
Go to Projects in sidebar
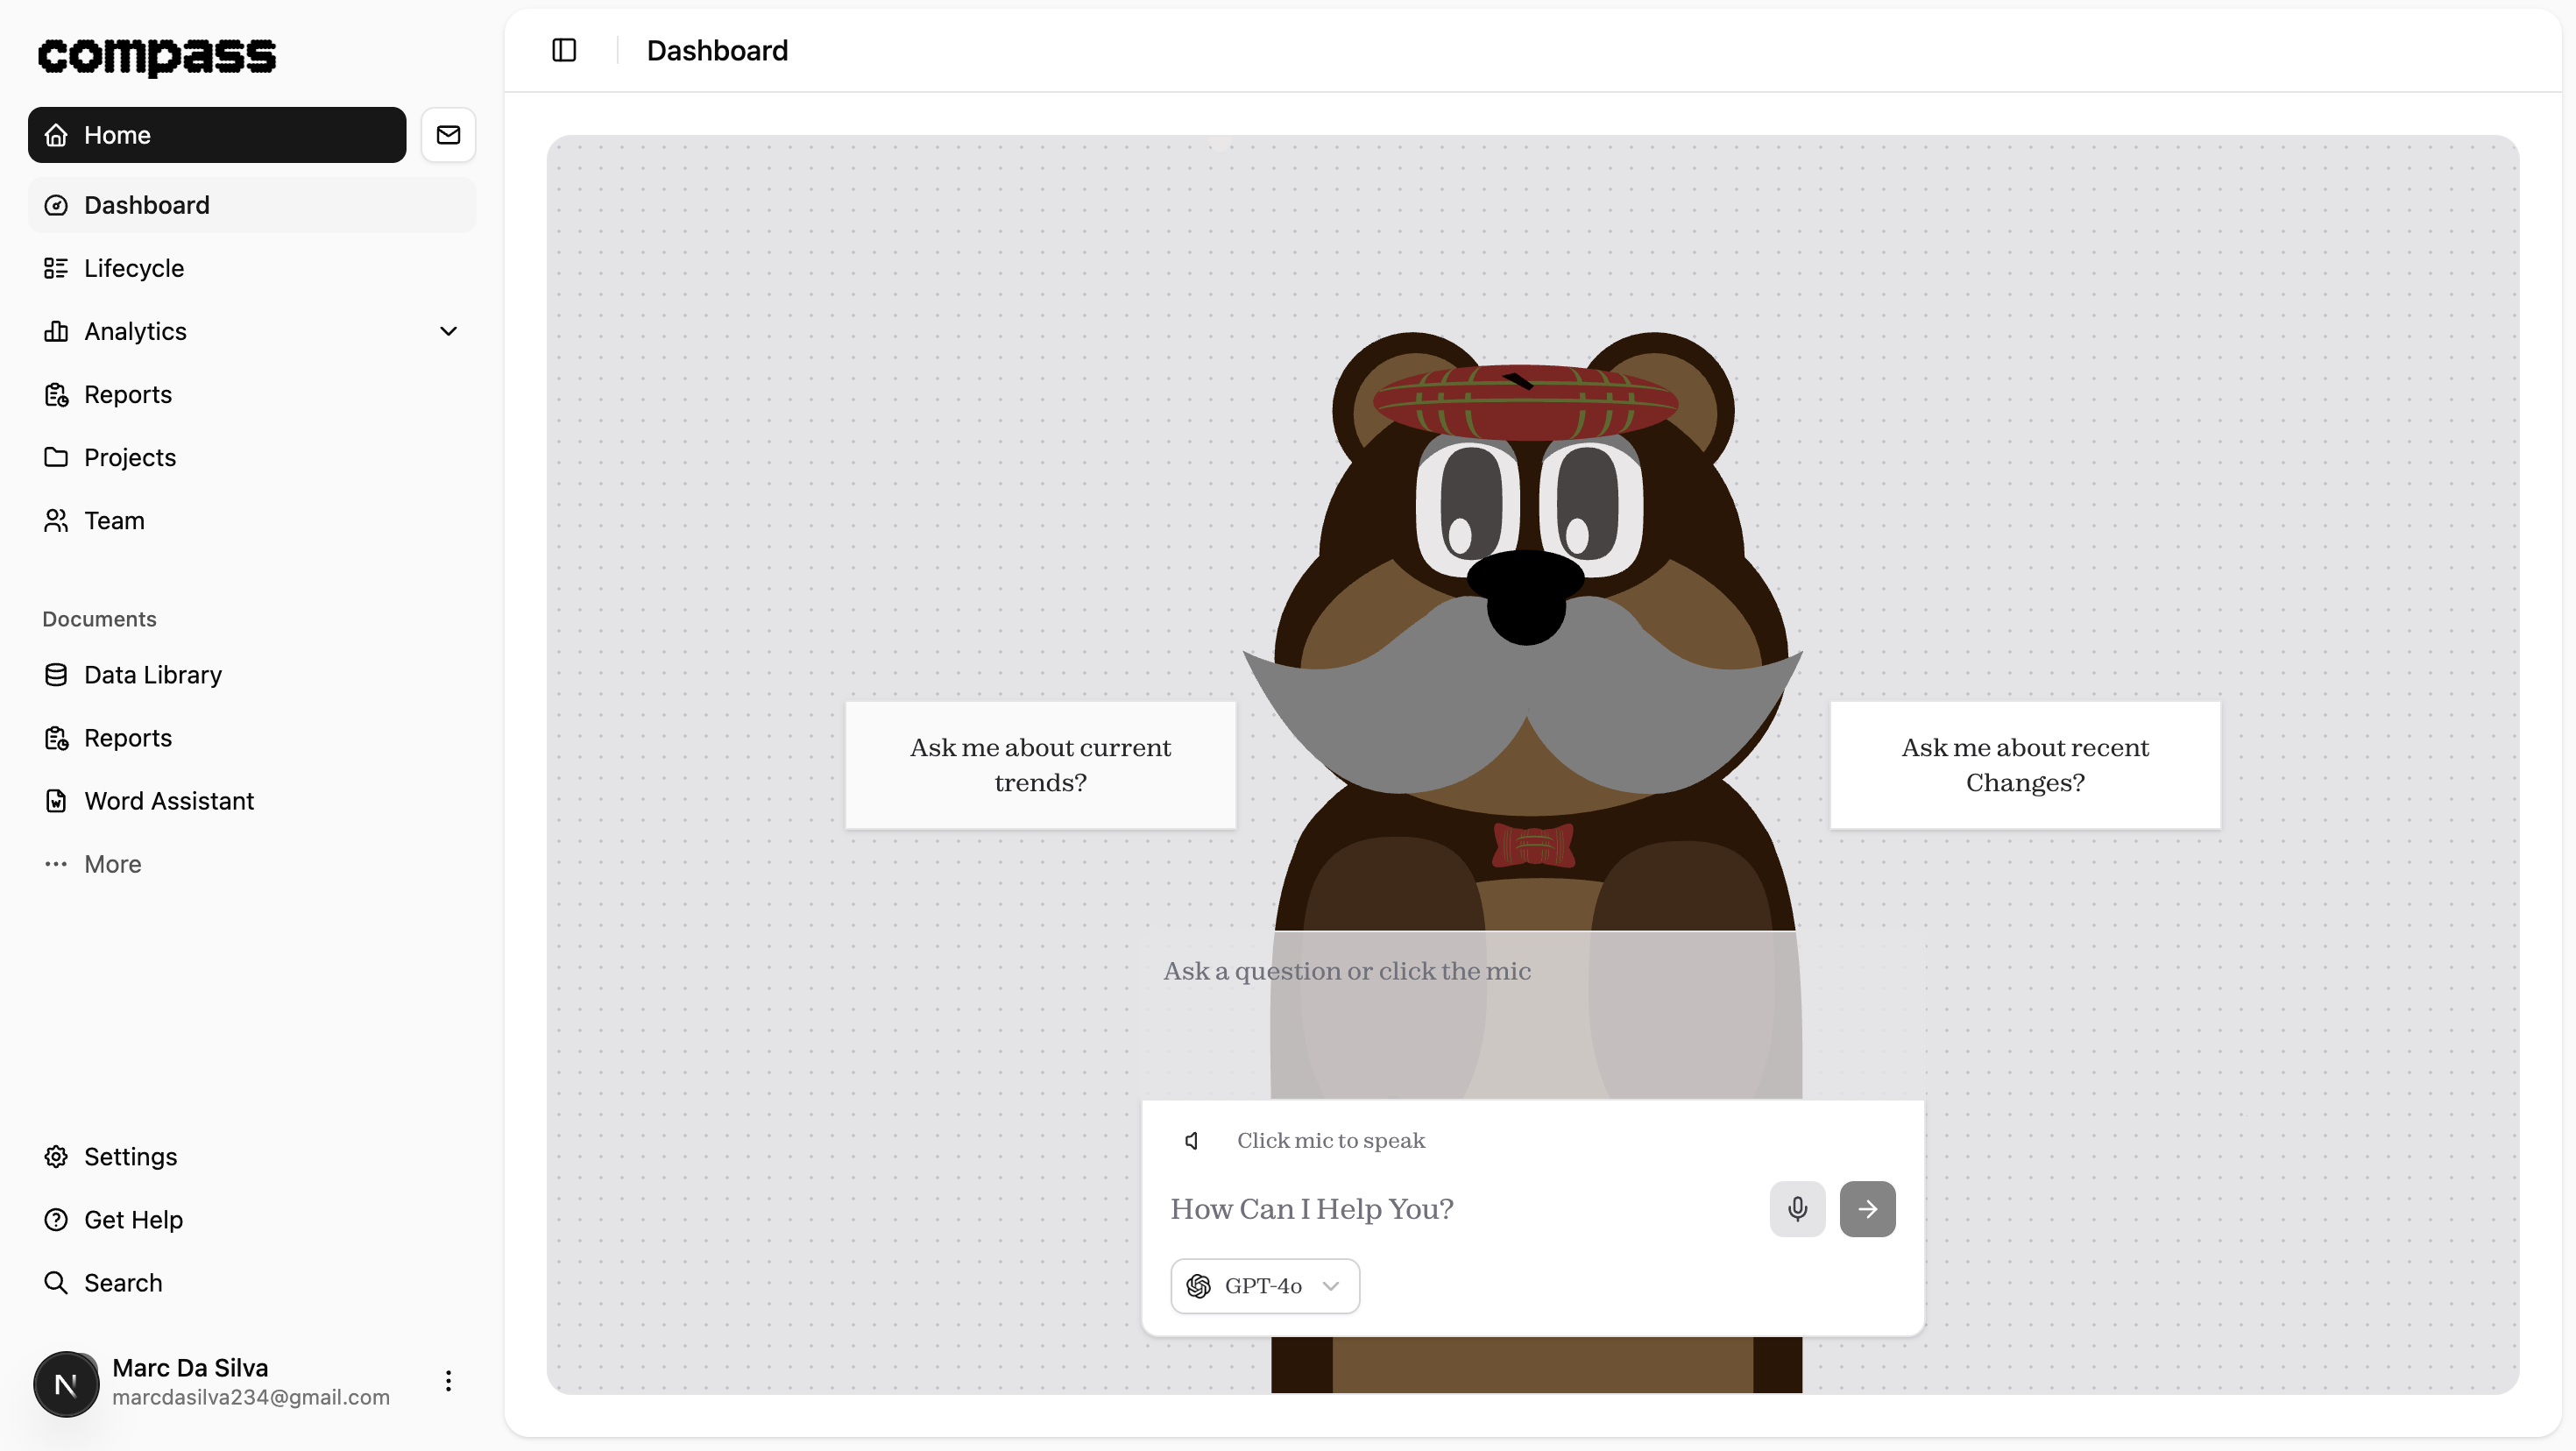(130, 457)
